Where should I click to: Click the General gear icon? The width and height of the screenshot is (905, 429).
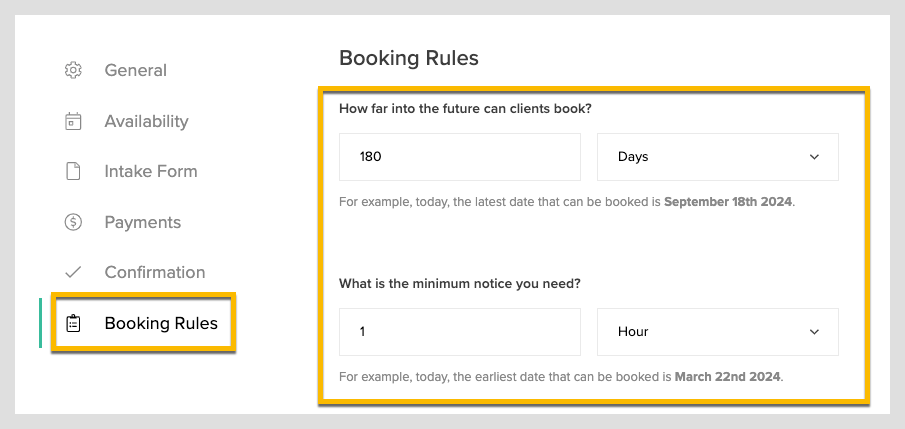[x=73, y=70]
